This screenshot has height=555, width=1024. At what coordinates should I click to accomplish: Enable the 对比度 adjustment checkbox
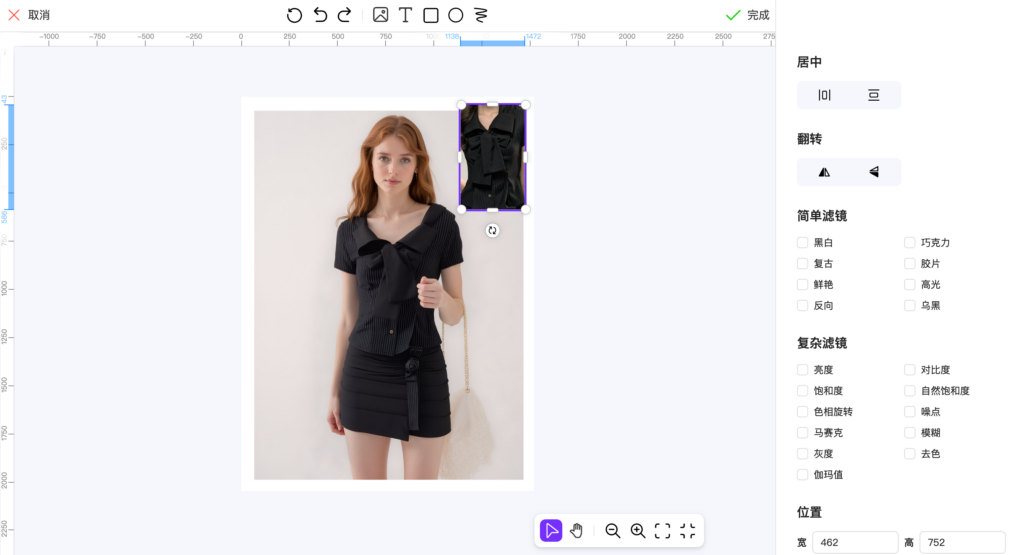pos(910,370)
